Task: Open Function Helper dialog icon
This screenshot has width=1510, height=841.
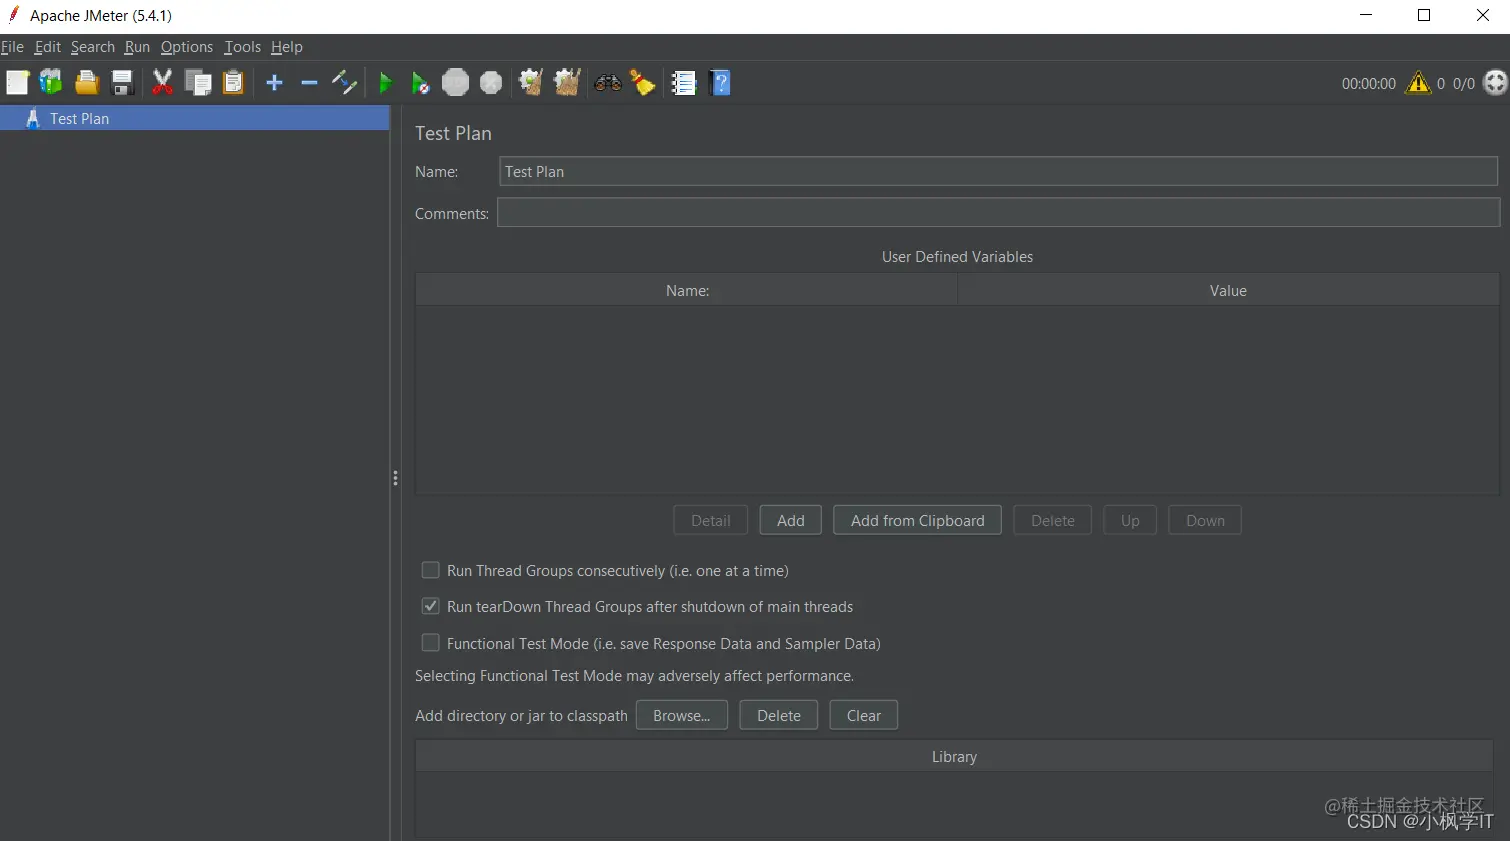Action: pyautogui.click(x=683, y=83)
